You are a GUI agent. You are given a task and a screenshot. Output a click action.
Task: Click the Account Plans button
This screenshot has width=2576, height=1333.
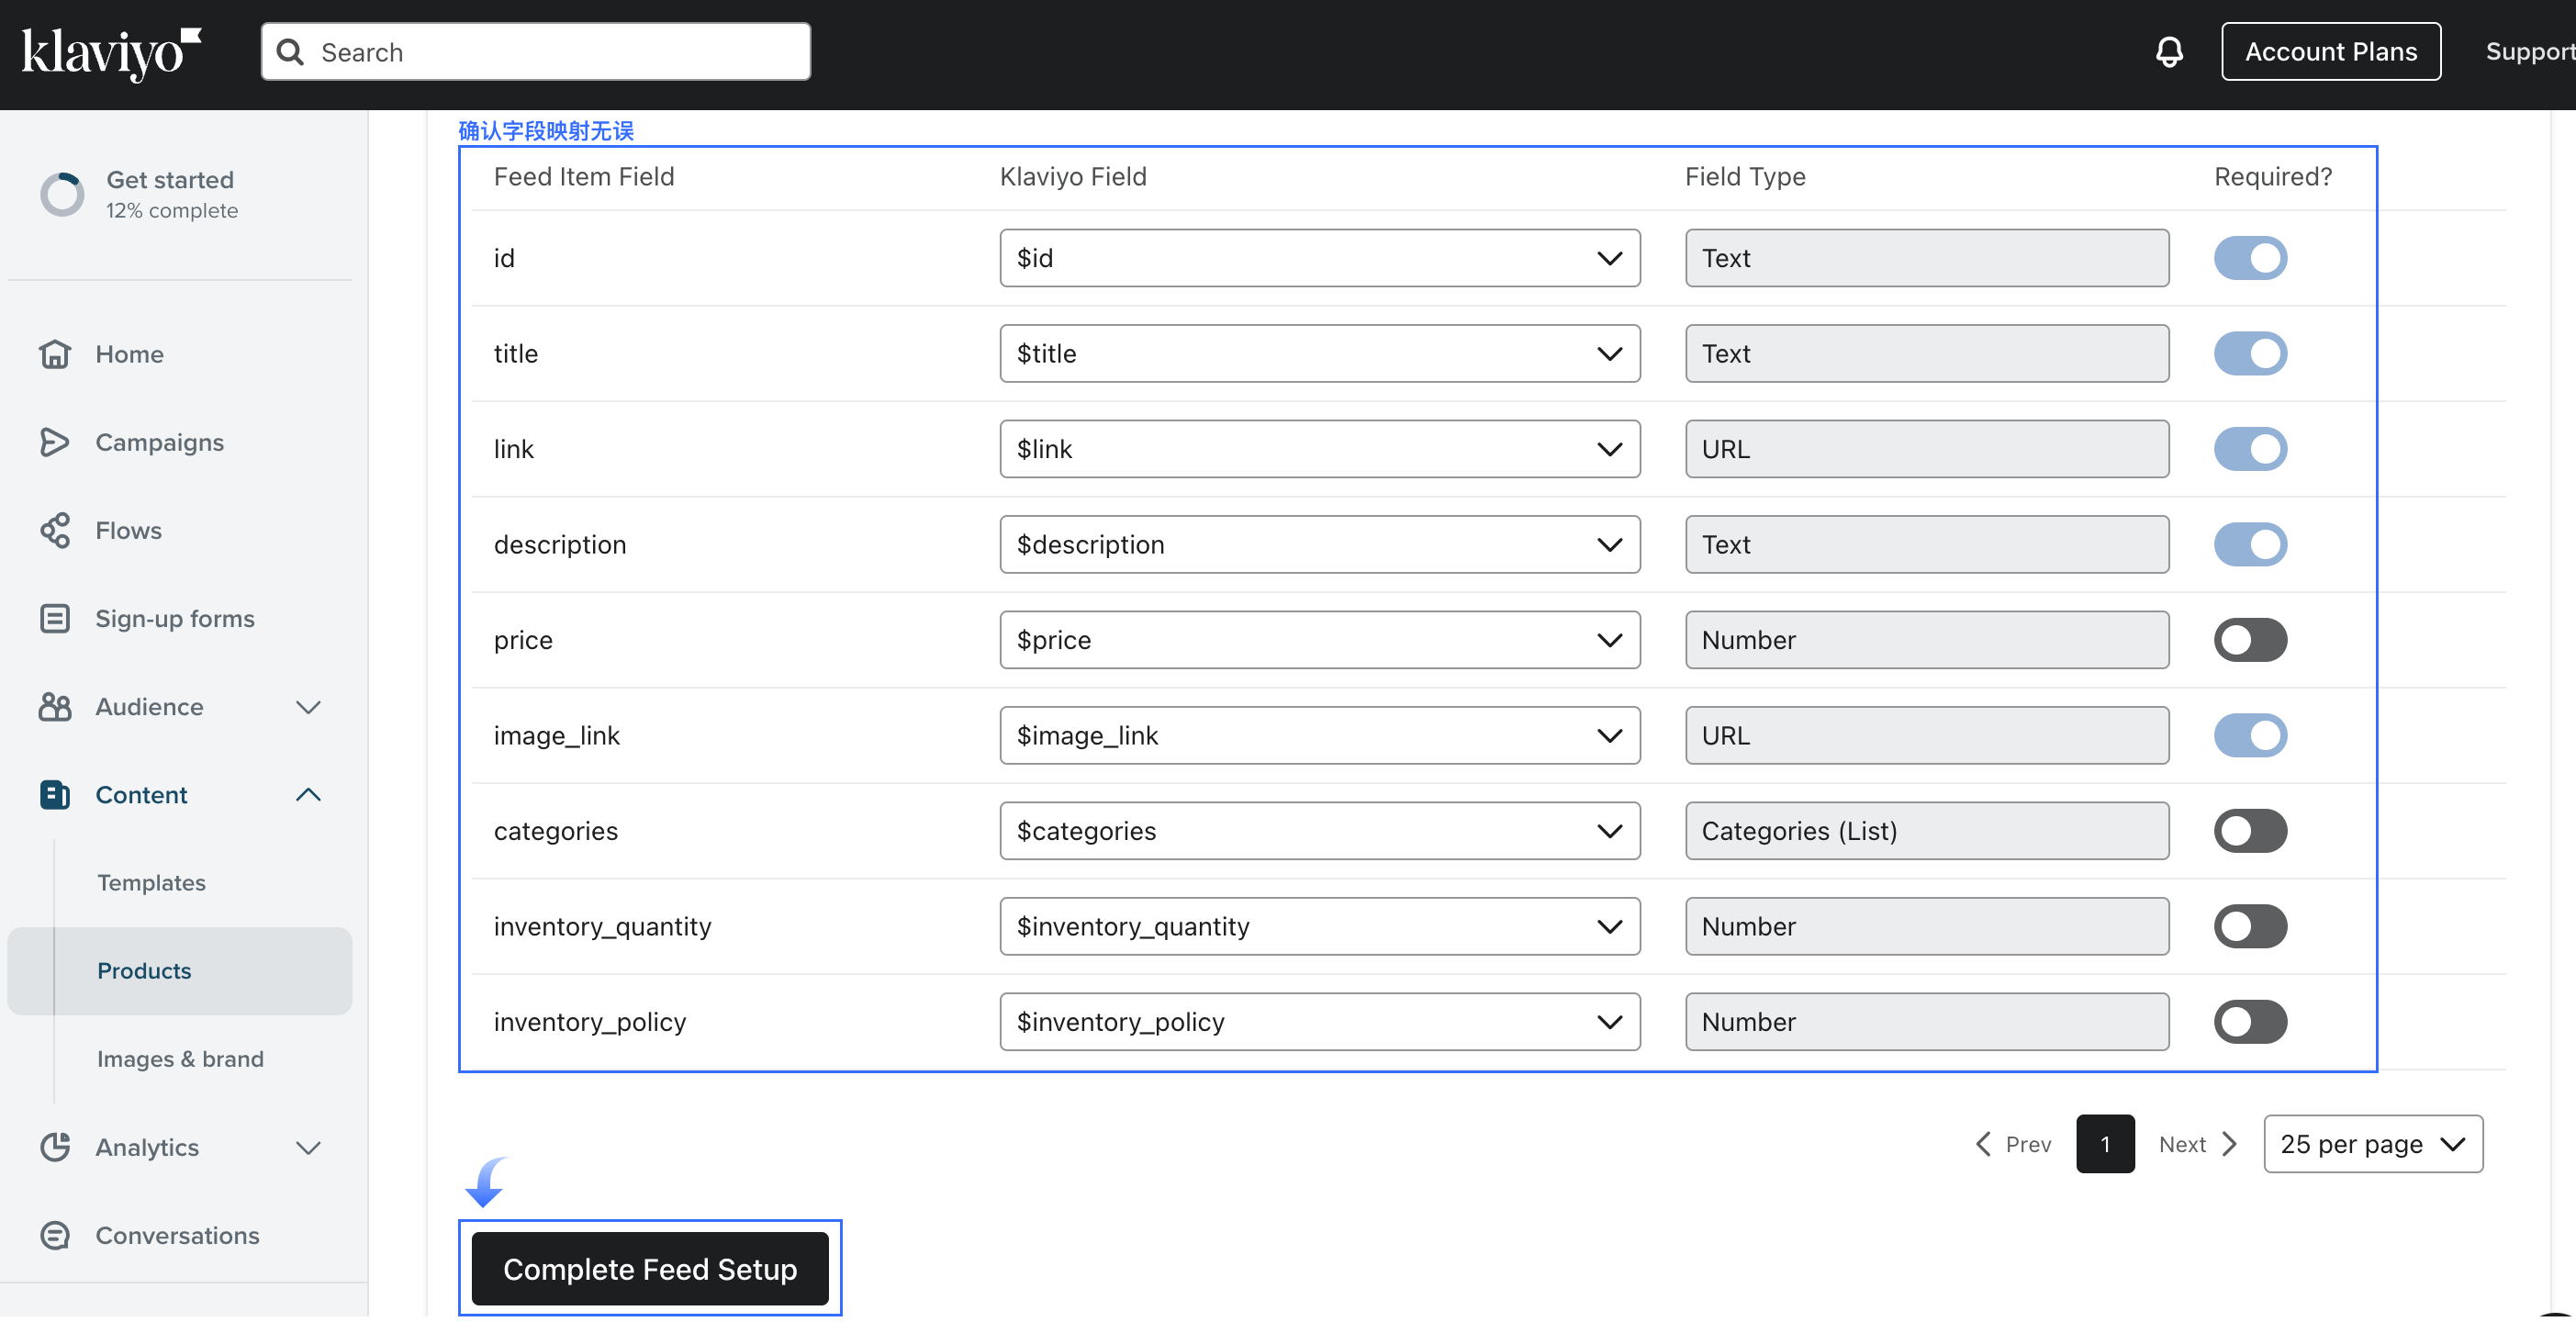pyautogui.click(x=2330, y=52)
